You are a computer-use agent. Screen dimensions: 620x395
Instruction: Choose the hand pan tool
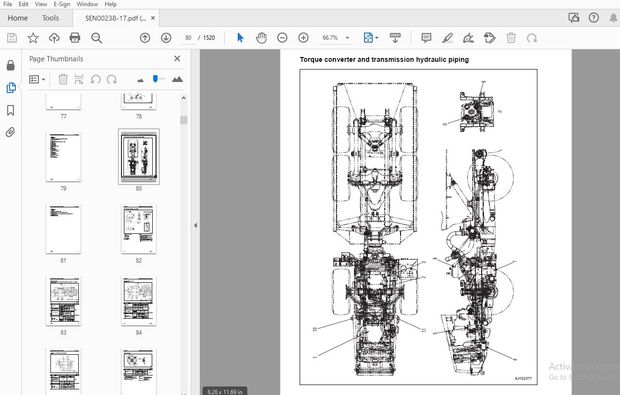(x=261, y=38)
